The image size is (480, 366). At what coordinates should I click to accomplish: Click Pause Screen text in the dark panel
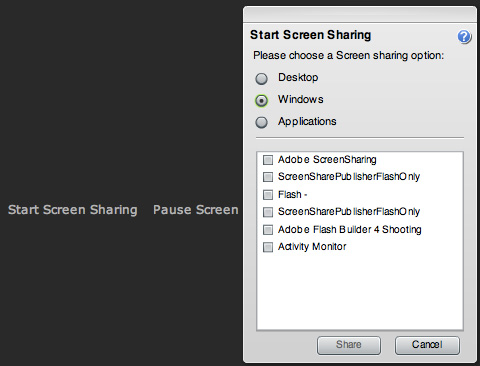[x=196, y=210]
